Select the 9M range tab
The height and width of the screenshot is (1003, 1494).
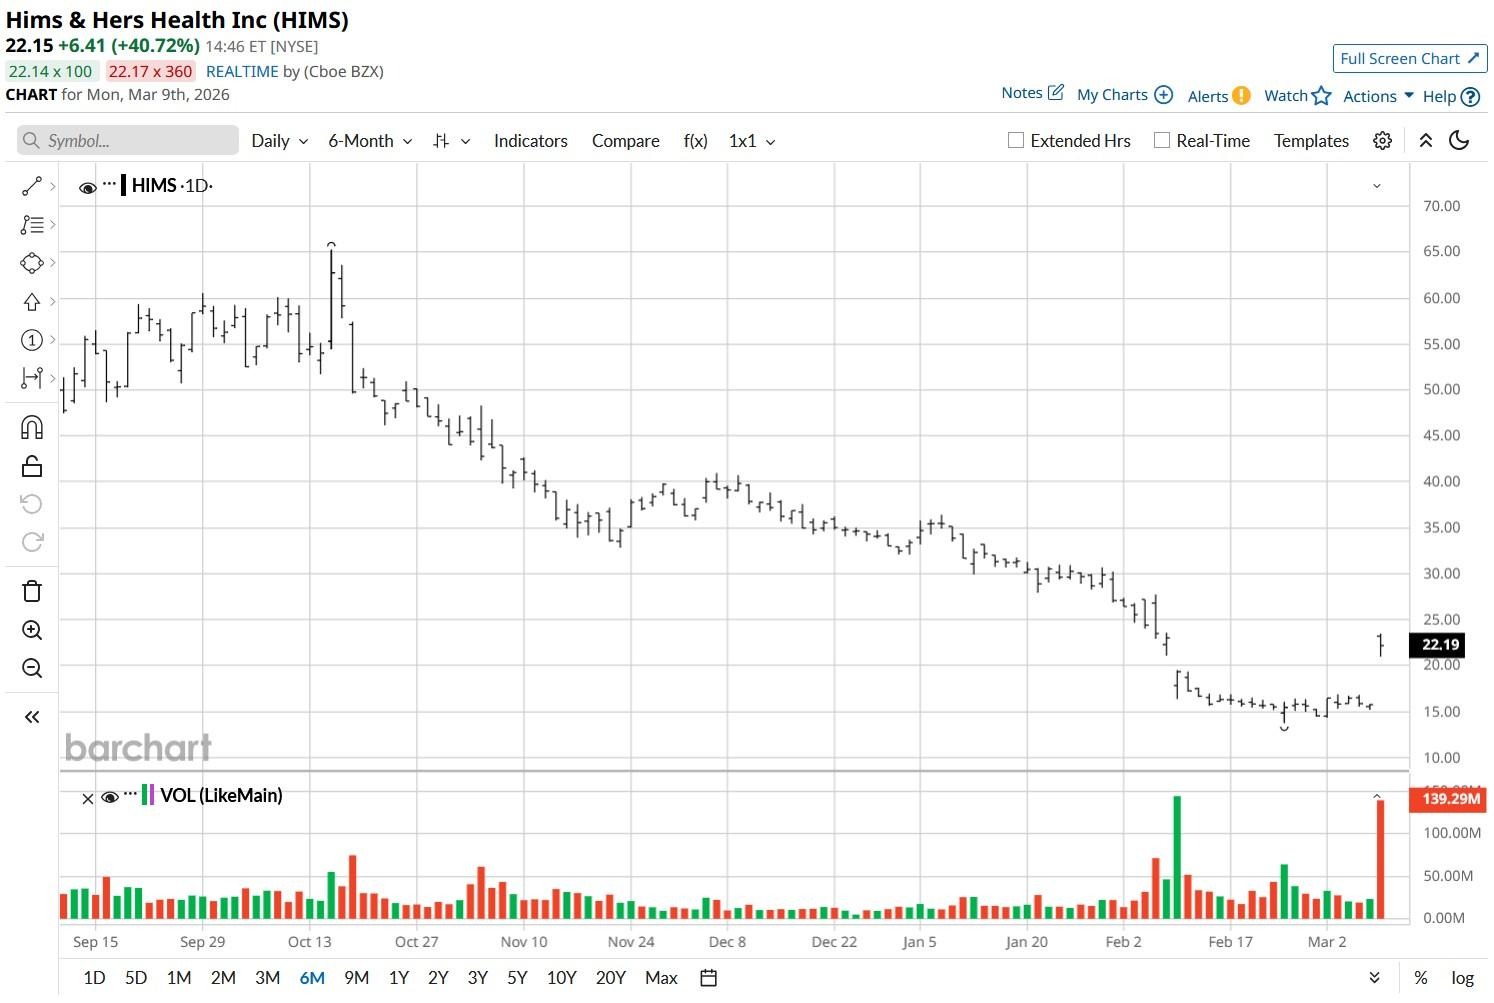[356, 978]
